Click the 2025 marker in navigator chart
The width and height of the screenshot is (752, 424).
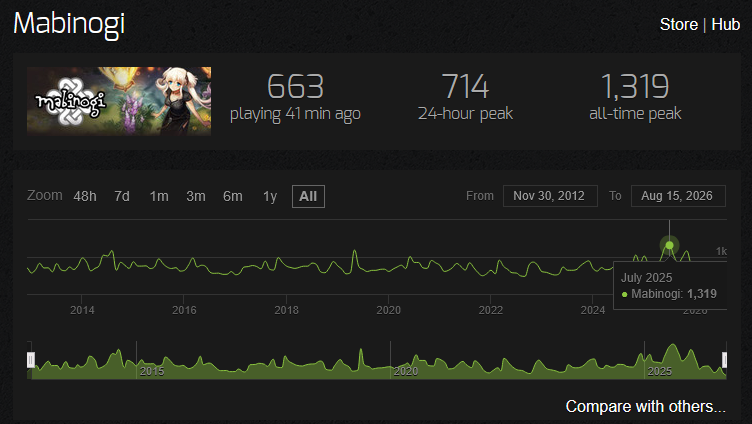pos(660,371)
